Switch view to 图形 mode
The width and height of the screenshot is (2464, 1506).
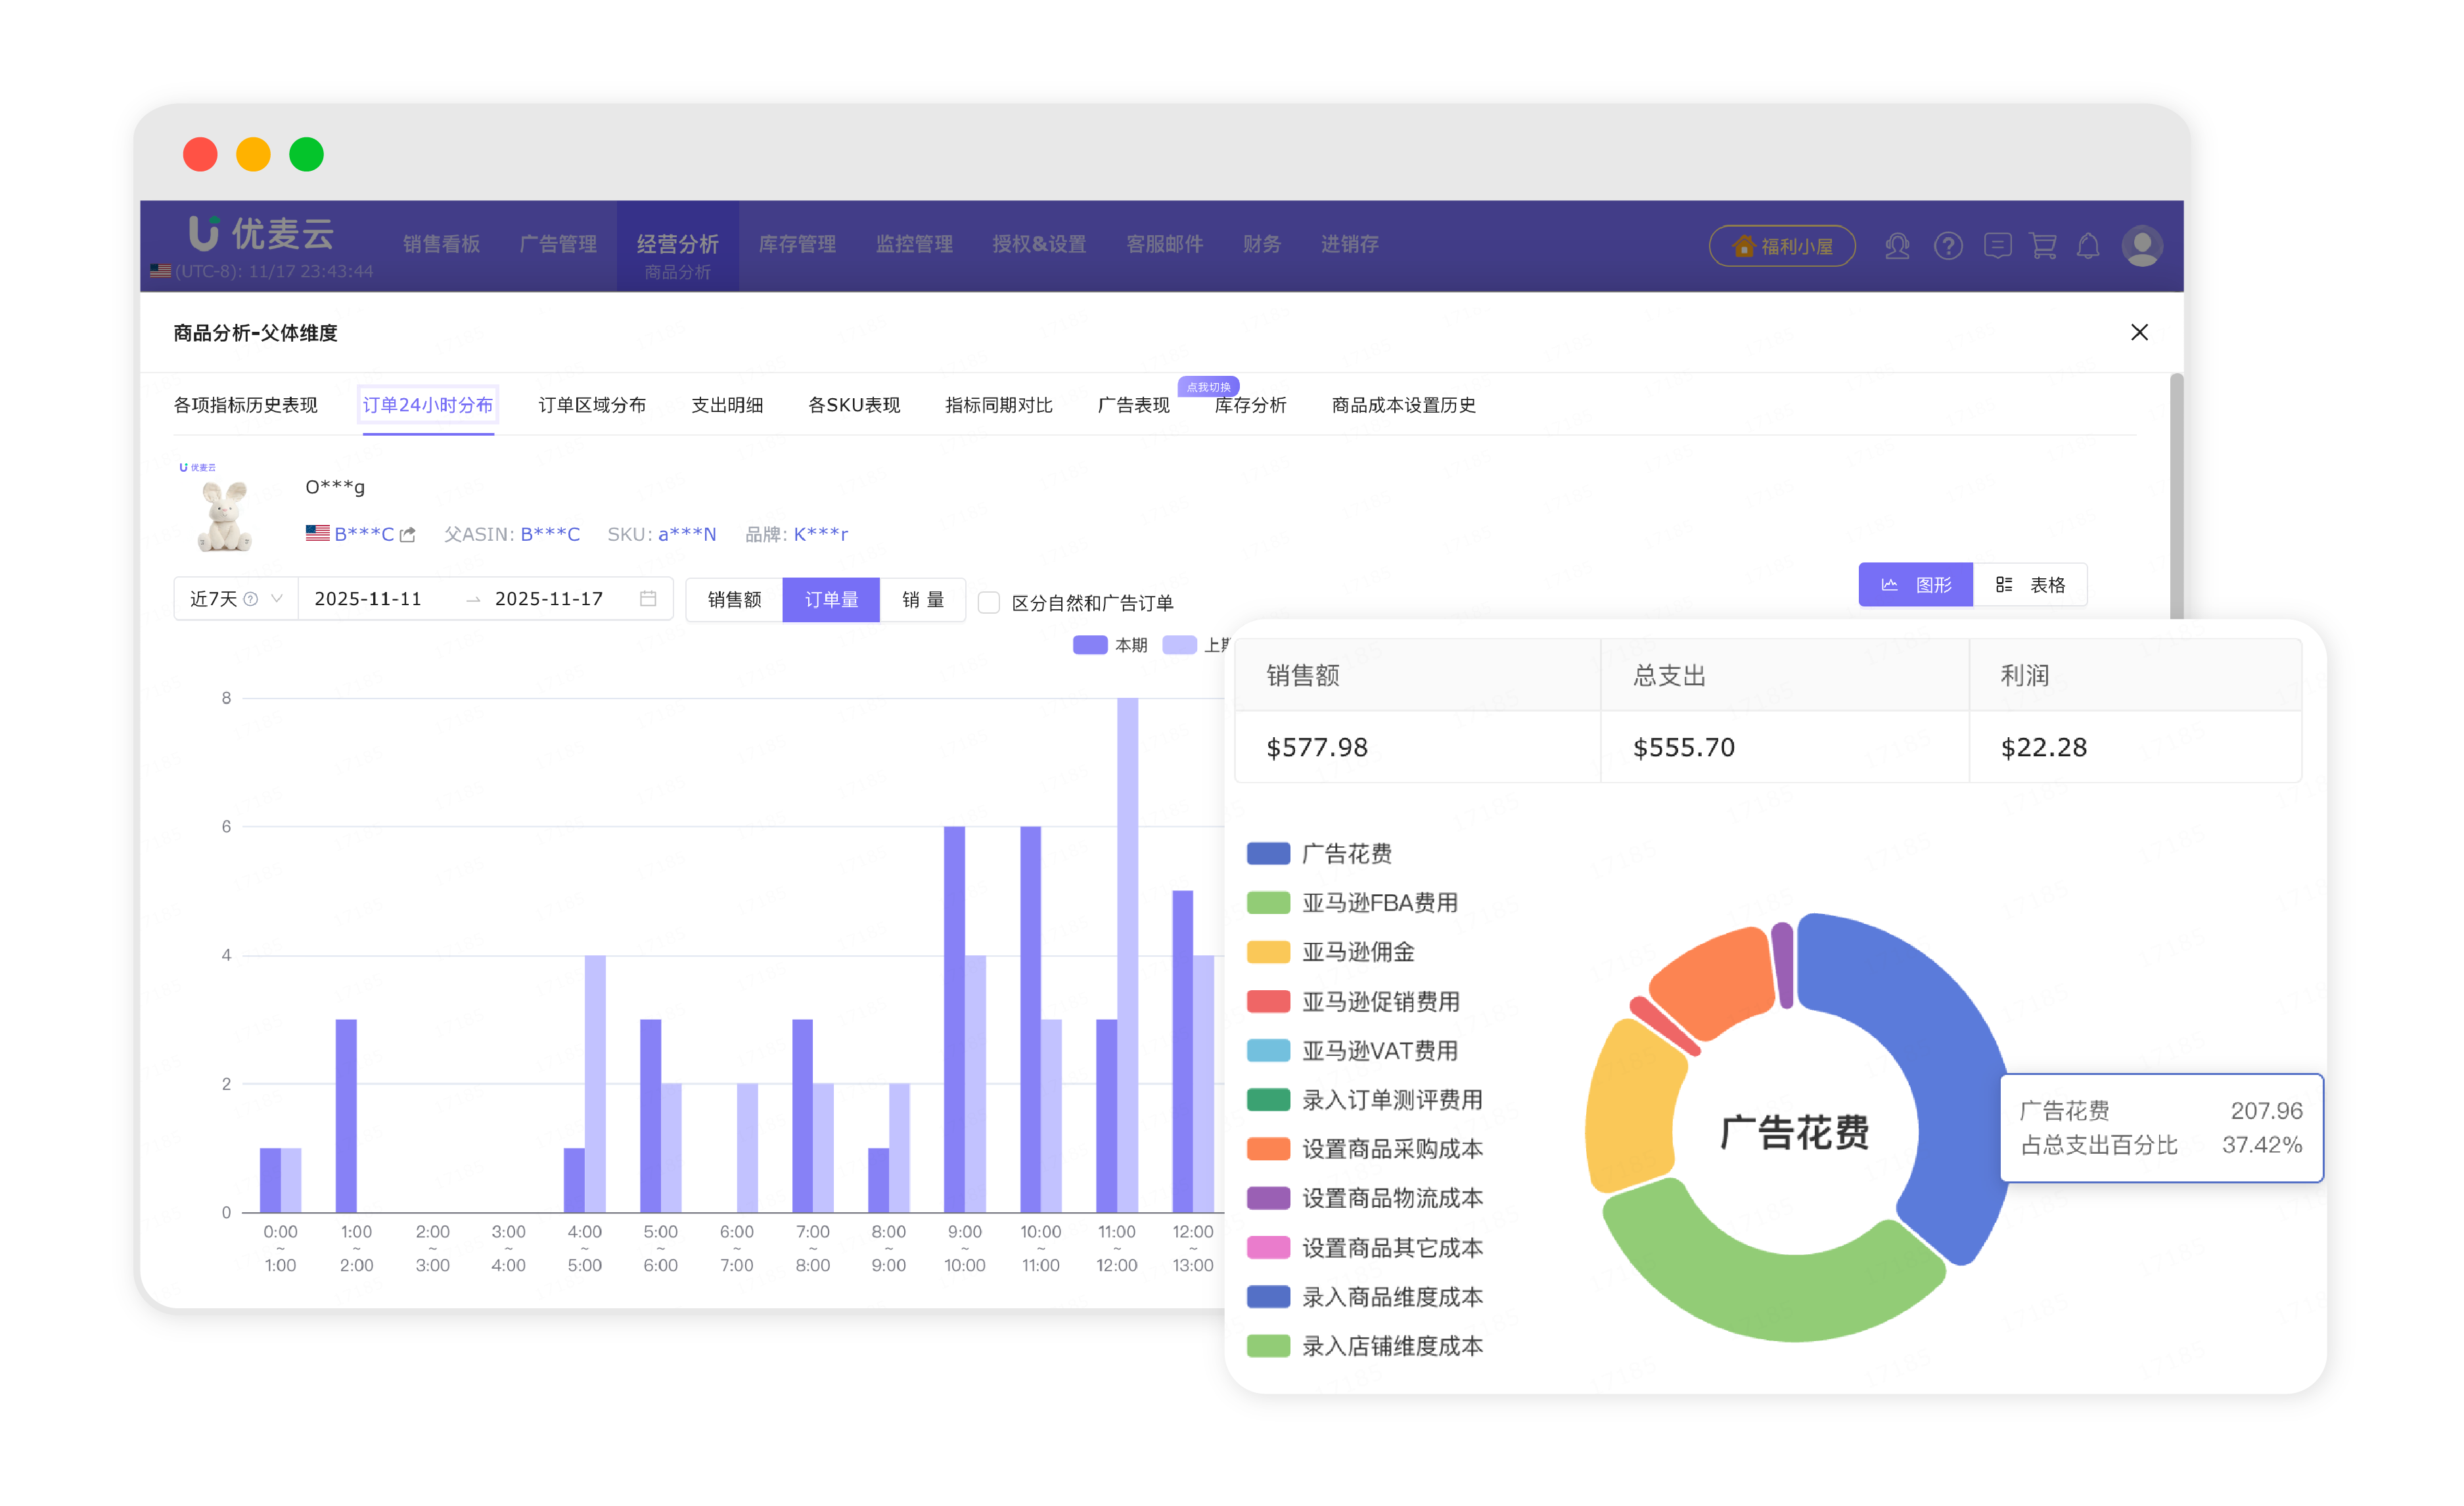pyautogui.click(x=1915, y=585)
